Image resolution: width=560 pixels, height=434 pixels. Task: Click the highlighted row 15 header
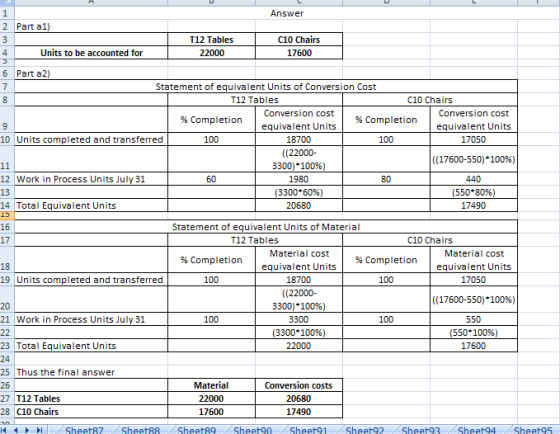pyautogui.click(x=7, y=215)
